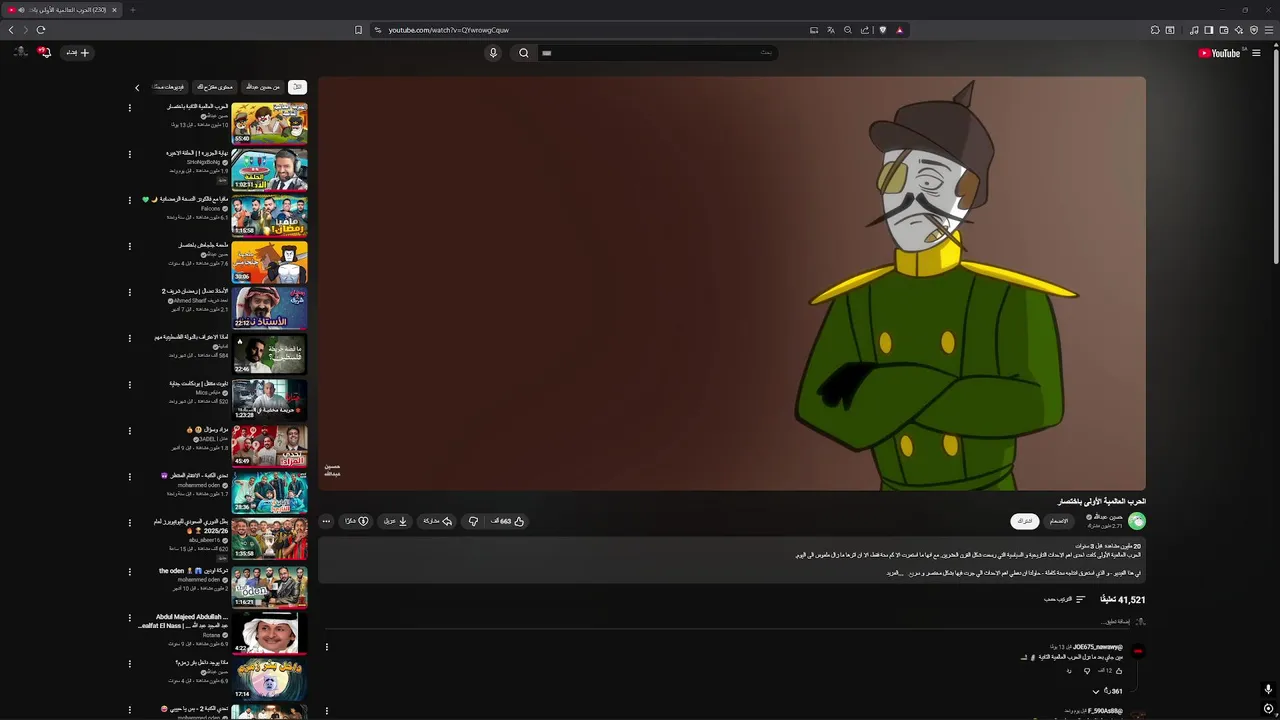This screenshot has height=720, width=1280.
Task: Open YouTube notifications bell
Action: click(44, 52)
